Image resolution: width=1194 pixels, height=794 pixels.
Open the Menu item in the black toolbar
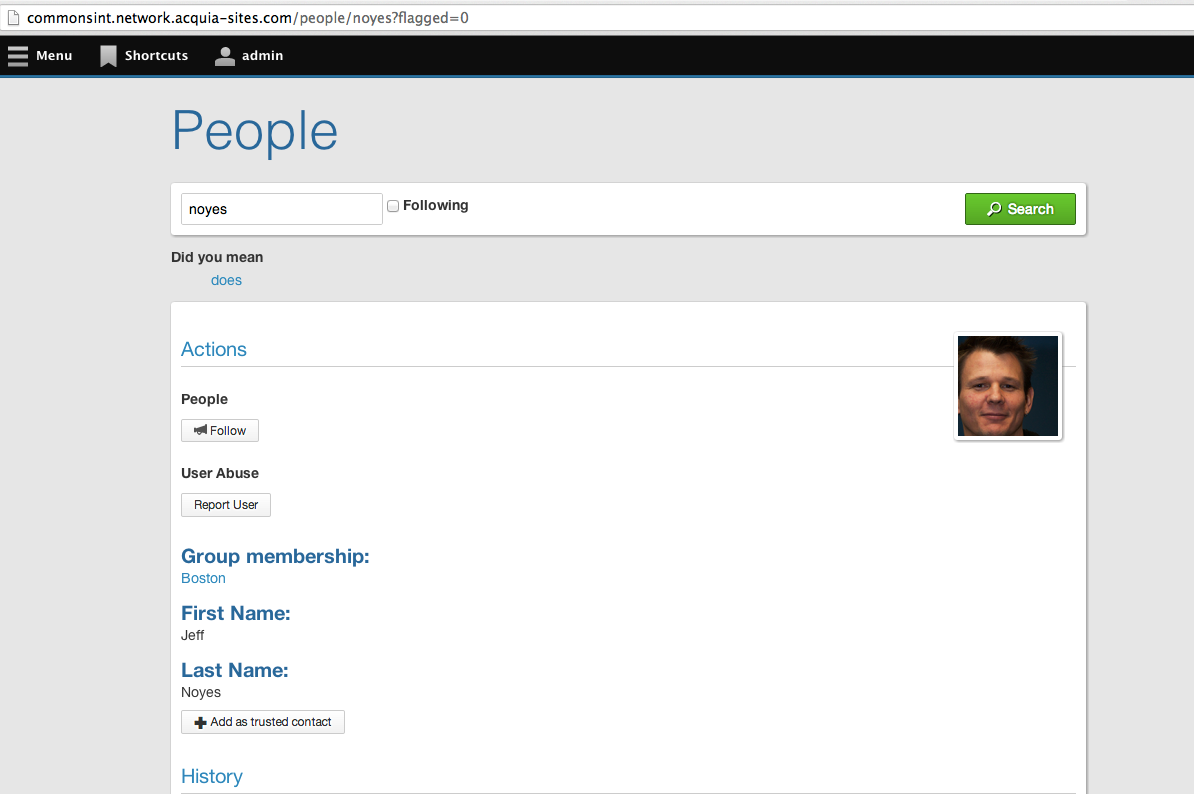click(54, 55)
